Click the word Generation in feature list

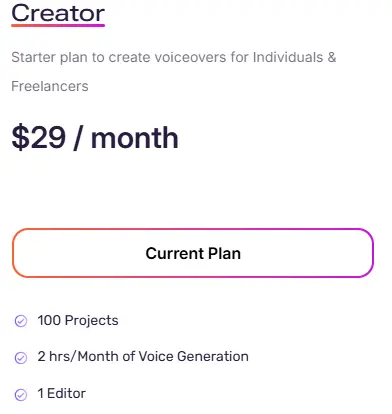coord(213,356)
